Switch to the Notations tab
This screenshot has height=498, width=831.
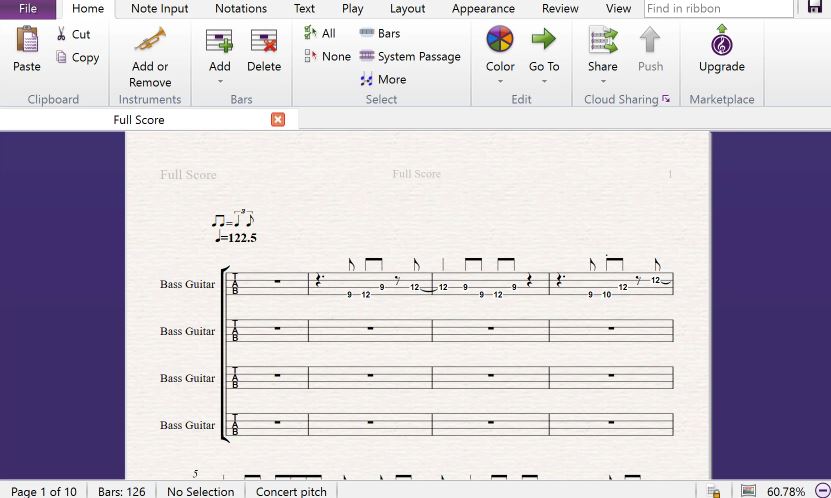point(241,9)
